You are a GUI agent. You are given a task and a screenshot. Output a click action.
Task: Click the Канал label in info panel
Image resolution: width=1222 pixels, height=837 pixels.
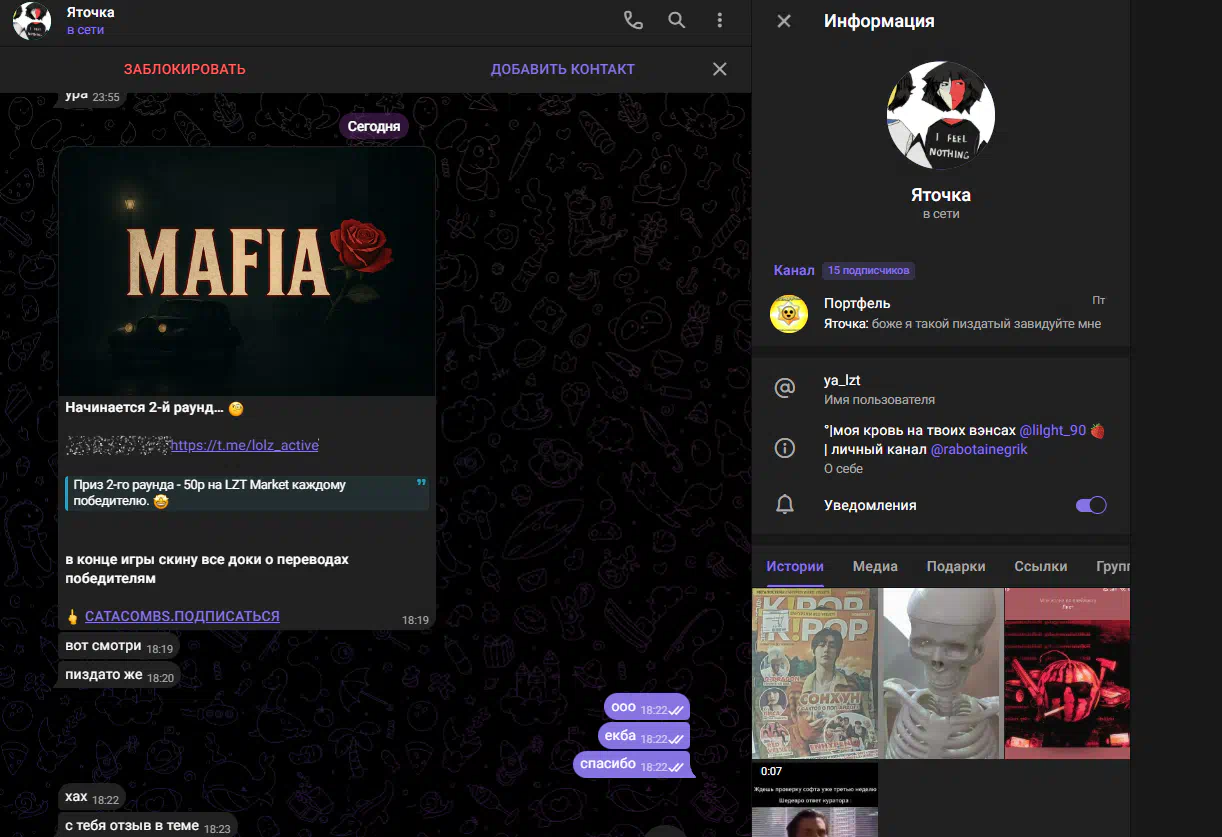[x=794, y=270]
